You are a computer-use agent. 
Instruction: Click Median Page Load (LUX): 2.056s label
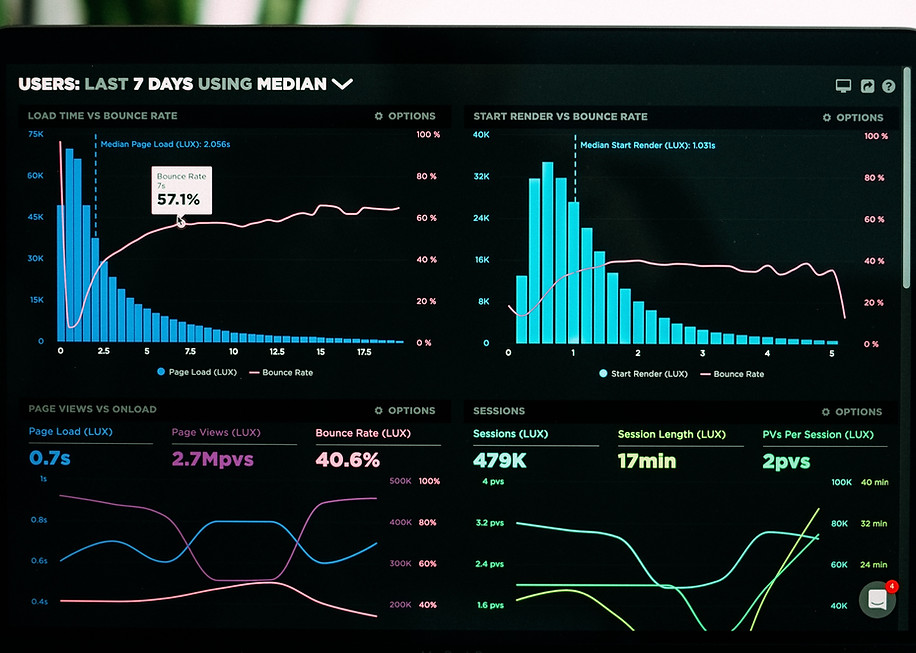click(165, 144)
